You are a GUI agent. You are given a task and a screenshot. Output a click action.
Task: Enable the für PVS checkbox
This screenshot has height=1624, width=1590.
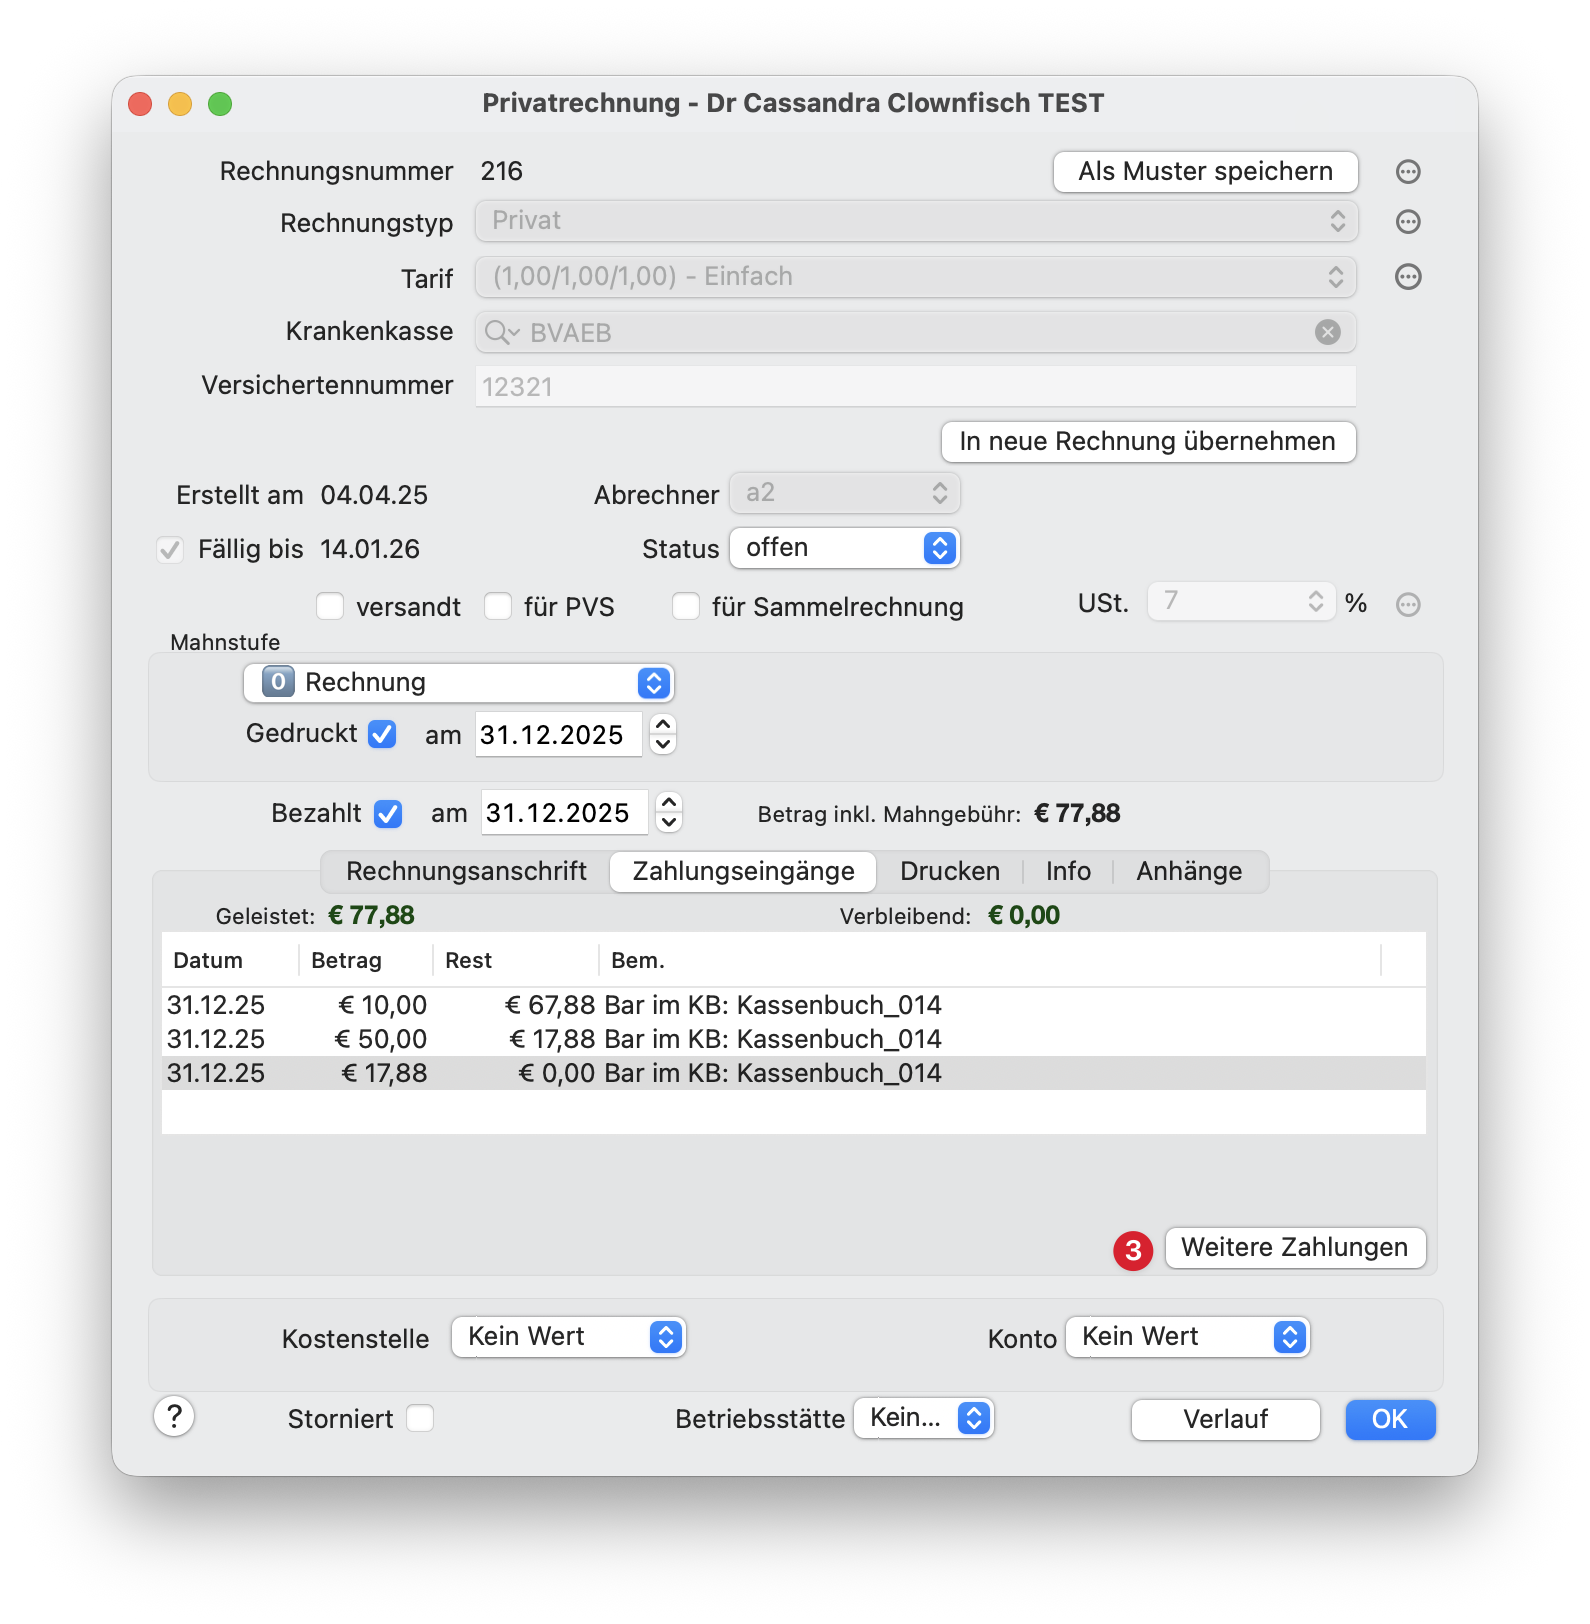coord(498,606)
